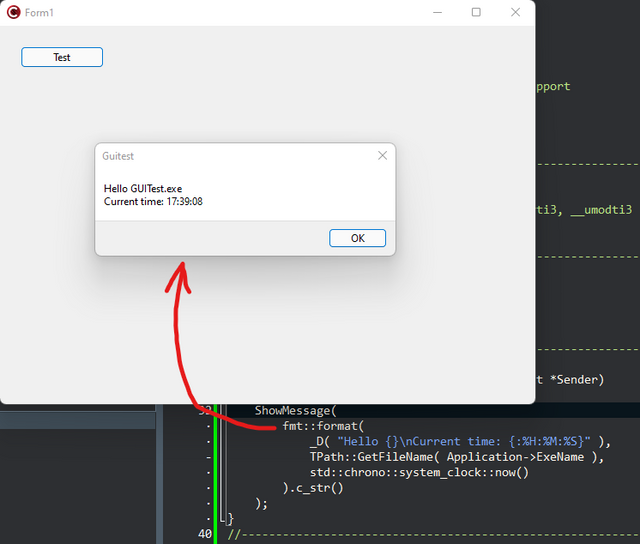640x544 pixels.
Task: Maximize the Form1 window
Action: (476, 12)
